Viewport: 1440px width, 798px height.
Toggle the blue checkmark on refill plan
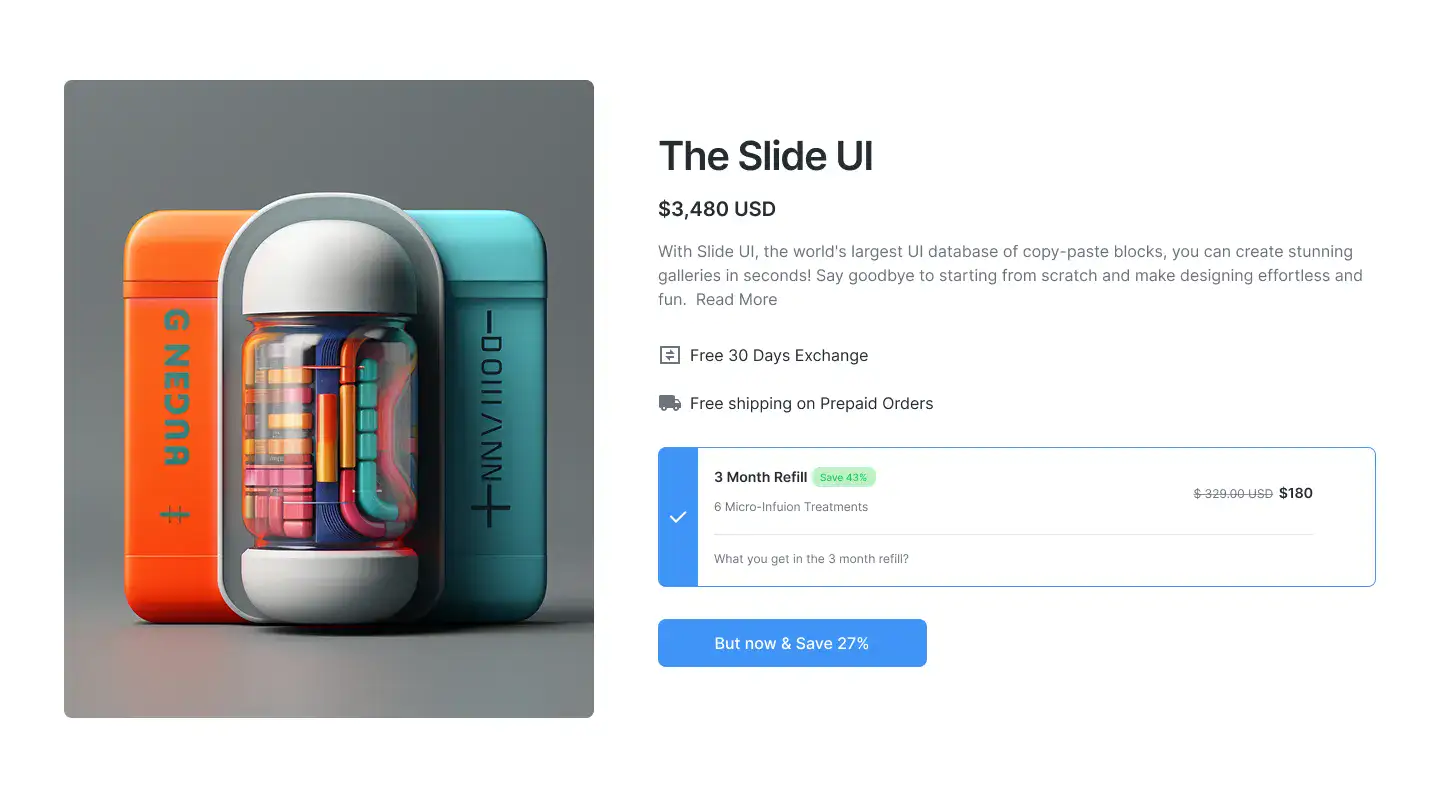pos(678,517)
